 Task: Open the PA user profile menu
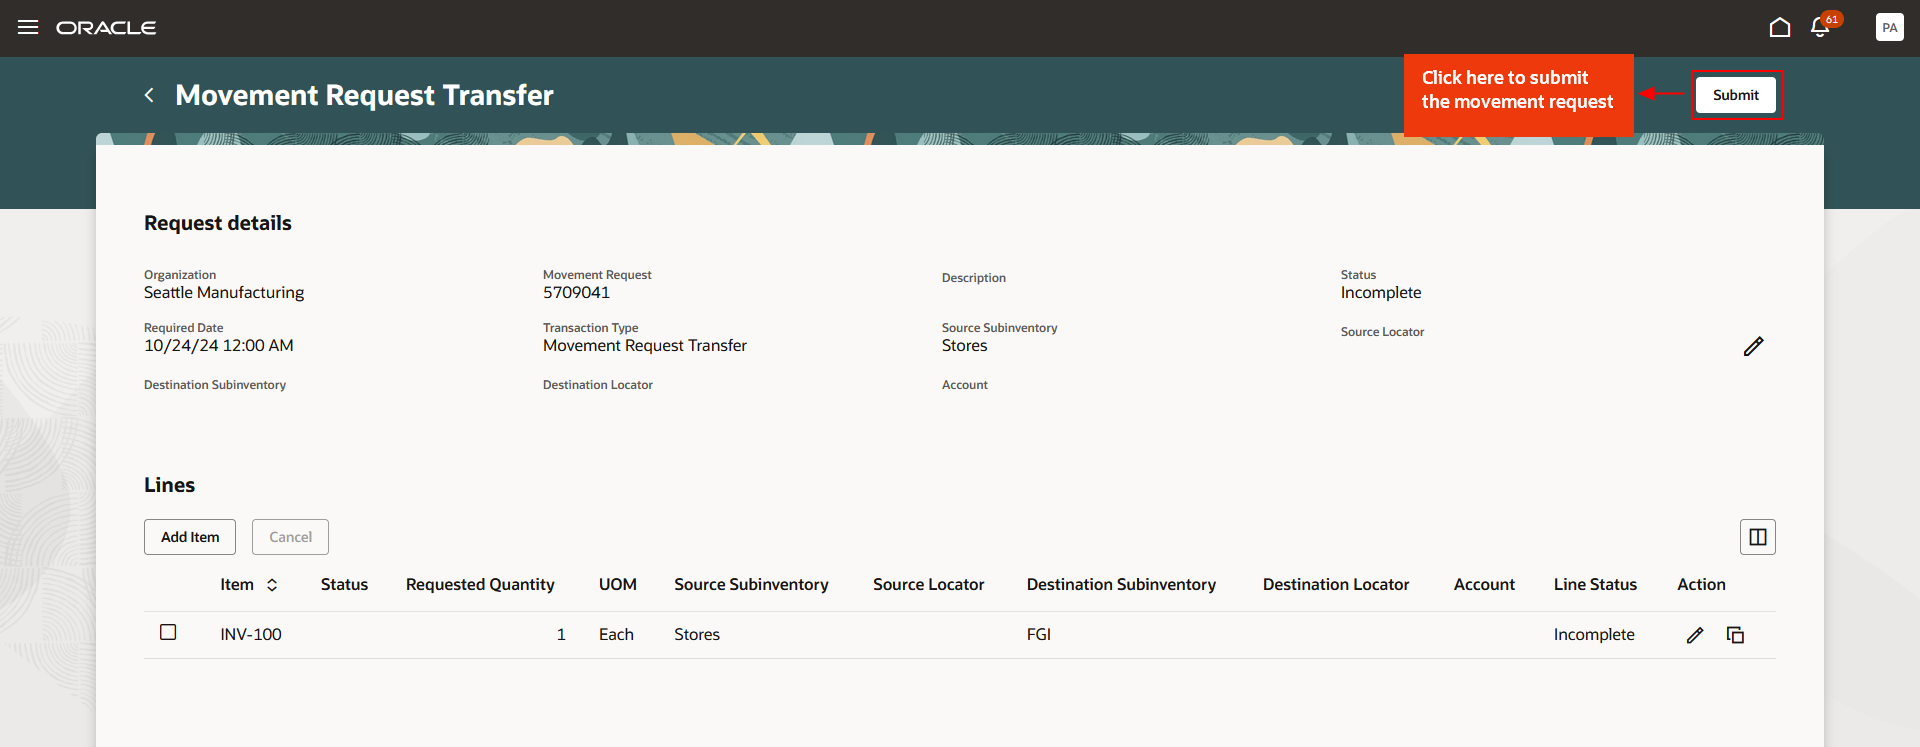point(1889,27)
